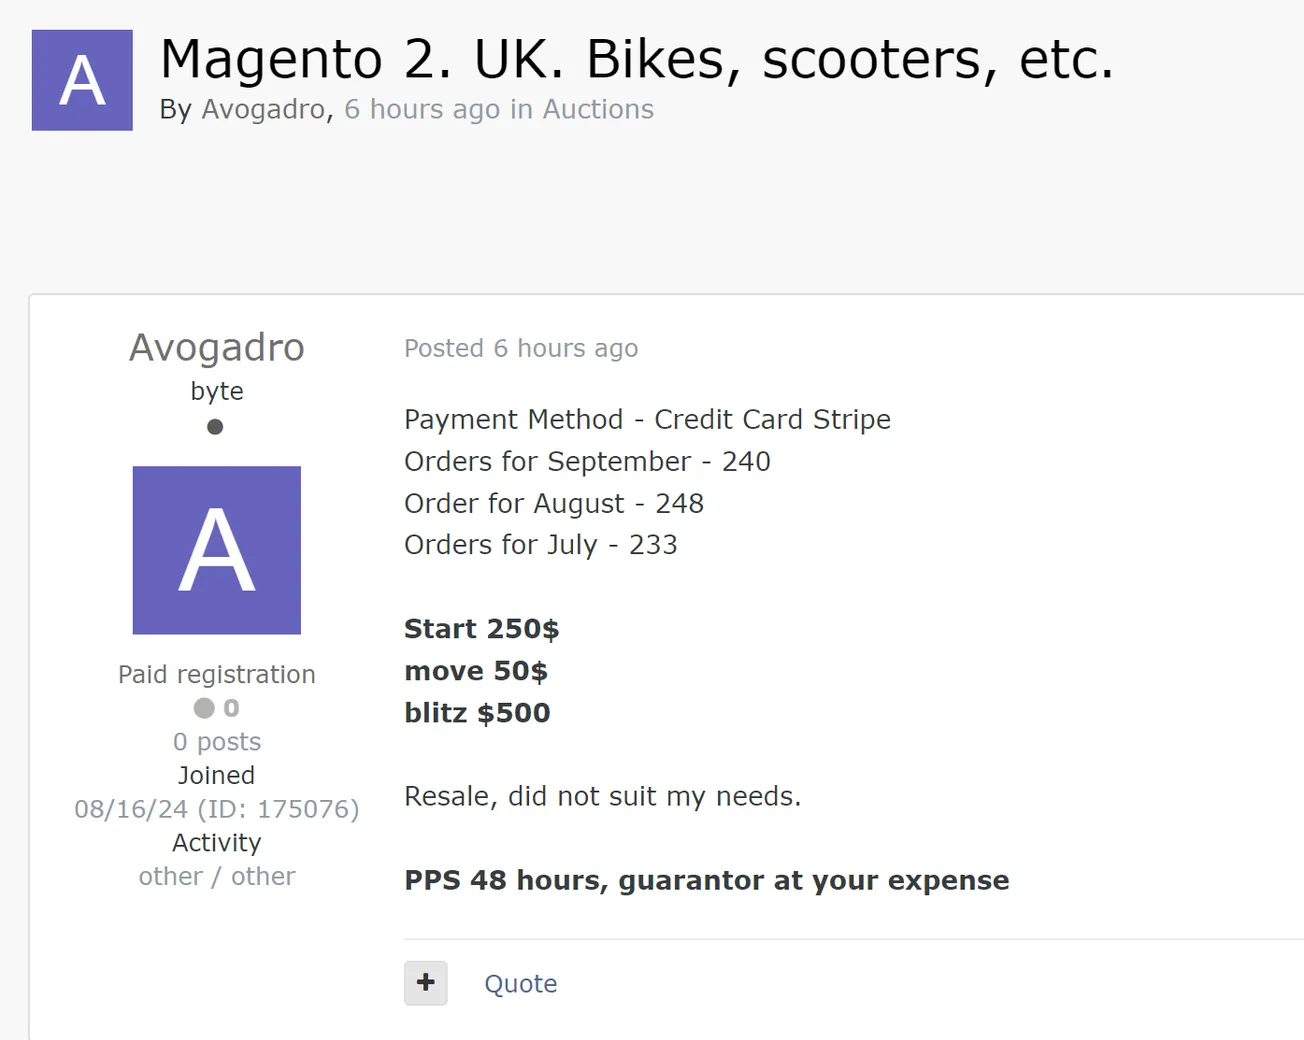The image size is (1304, 1040).
Task: Click the "Start 250$" bold text
Action: click(481, 629)
